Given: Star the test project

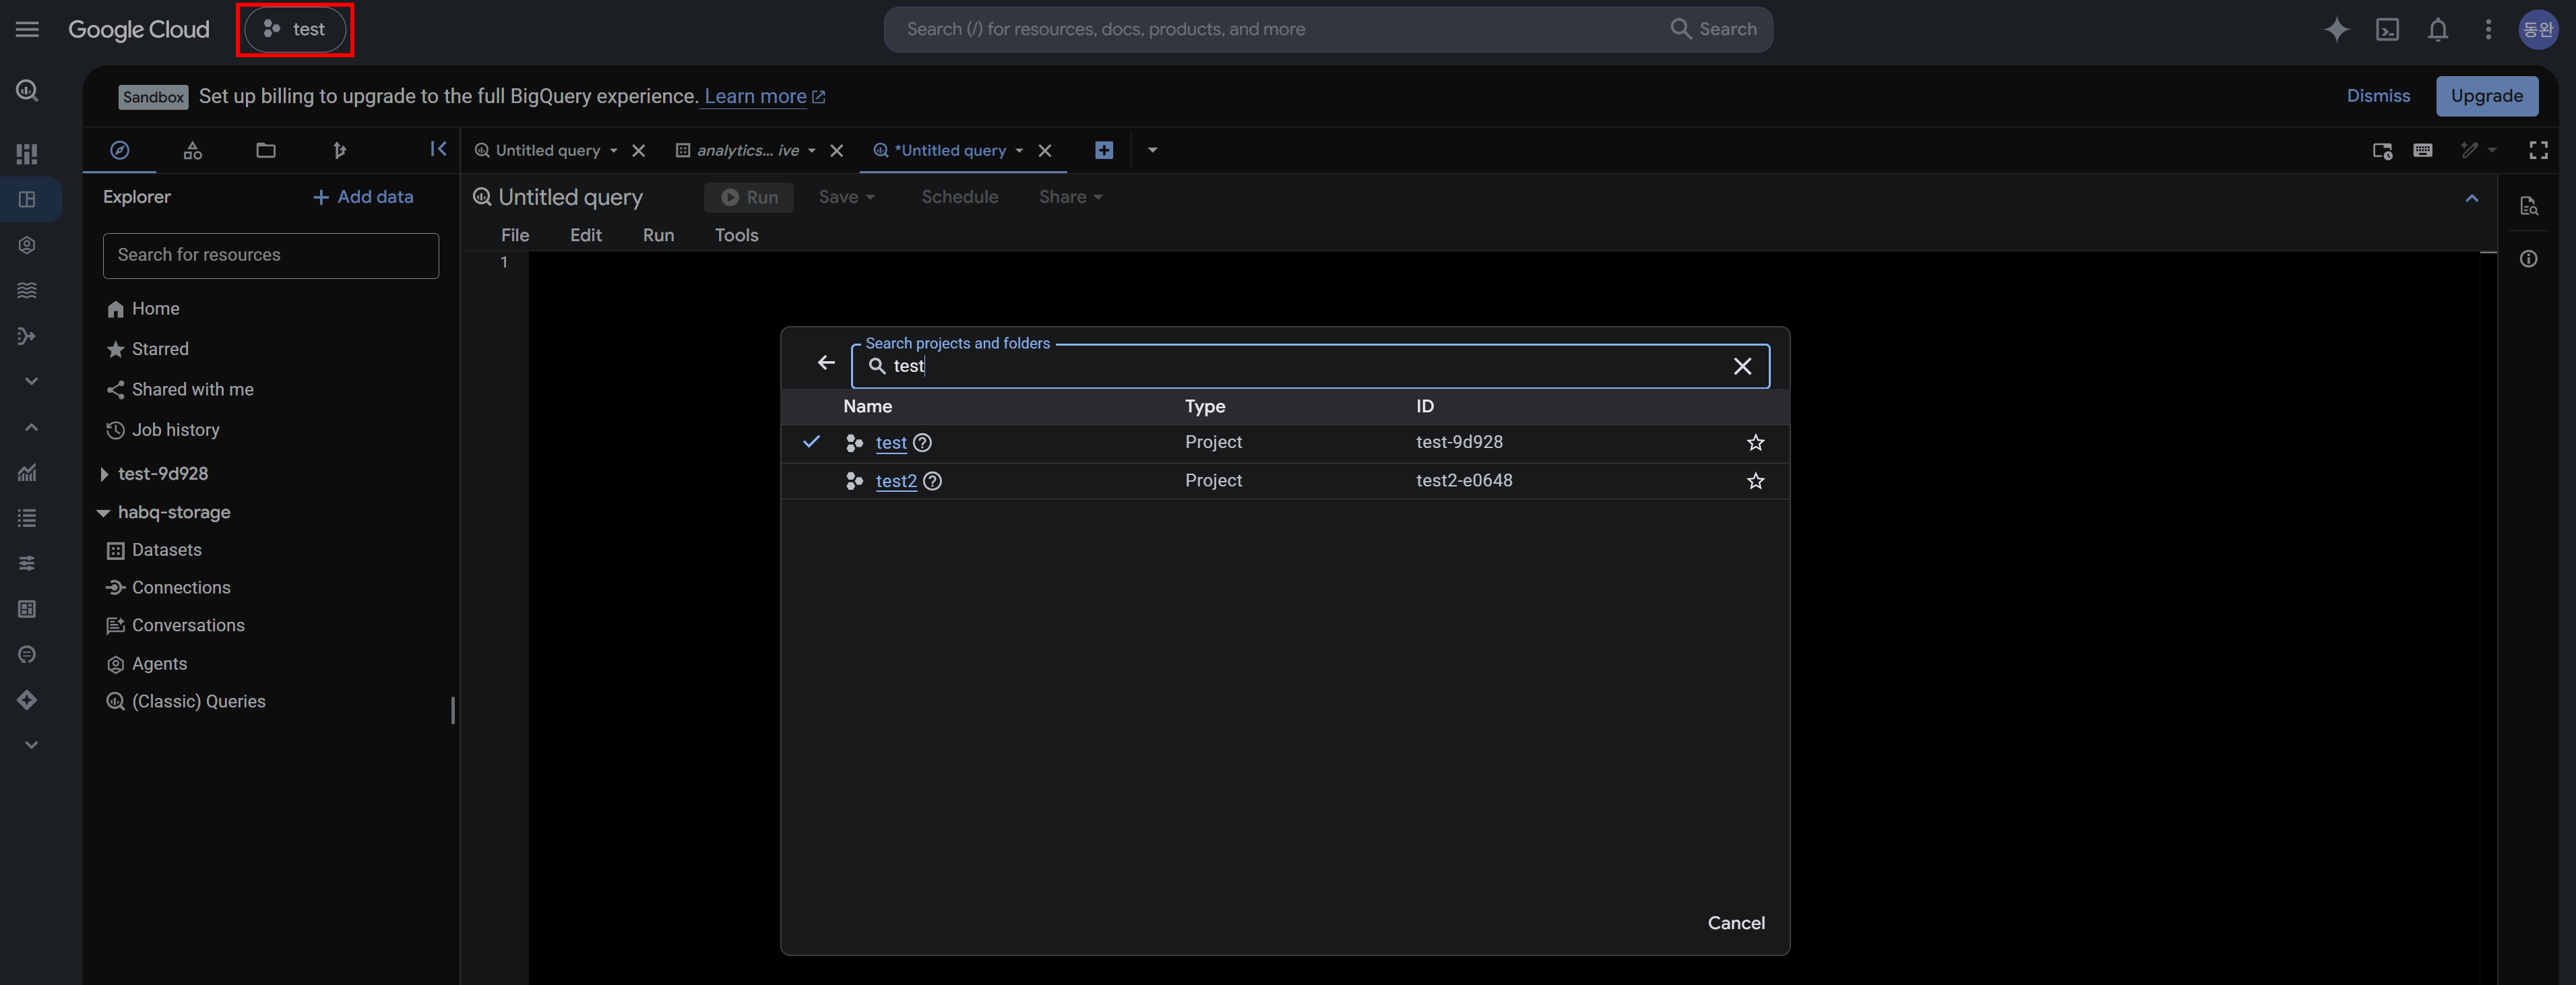Looking at the screenshot, I should point(1755,442).
